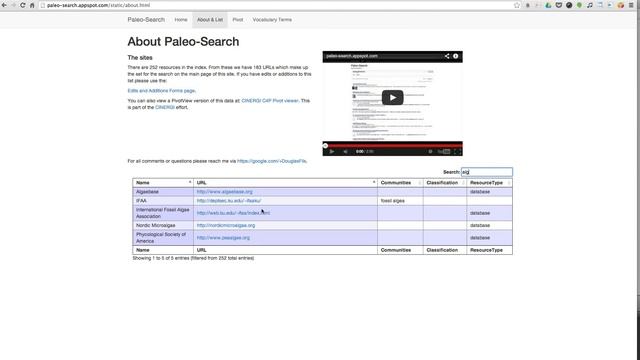Sort by Communities column header
640x360 pixels.
(400, 183)
